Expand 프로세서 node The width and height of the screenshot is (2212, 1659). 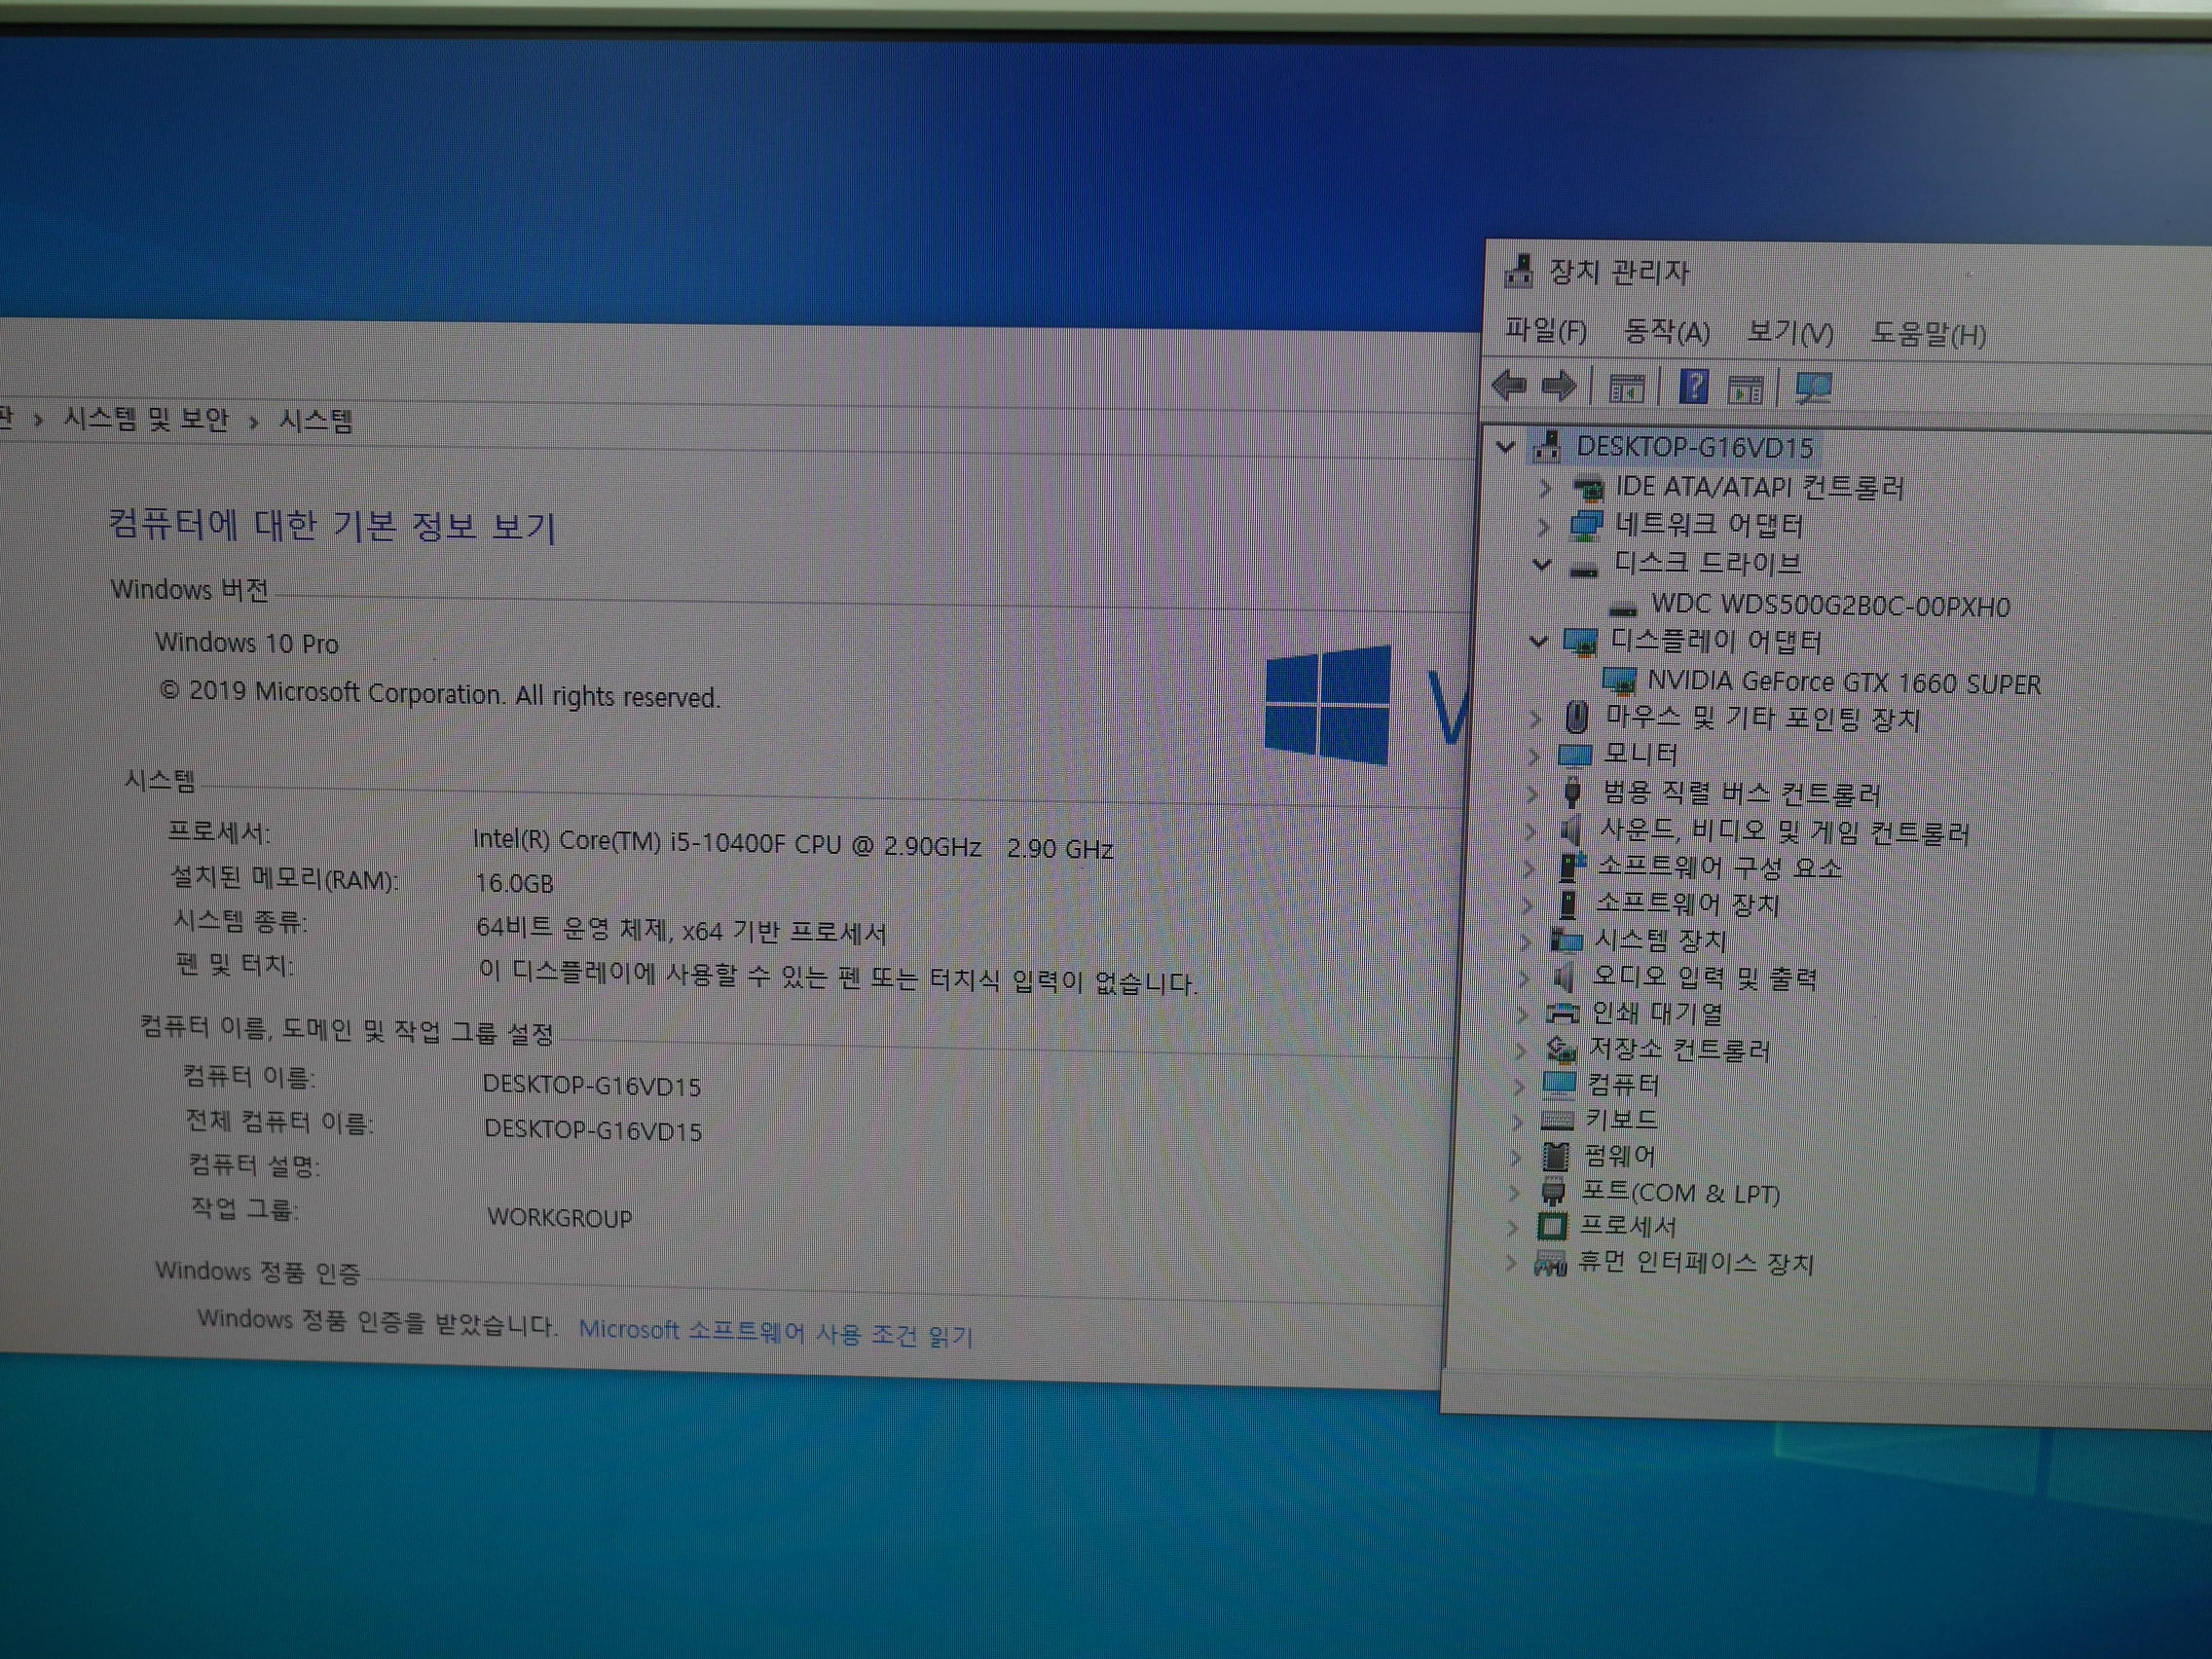click(x=1512, y=1227)
